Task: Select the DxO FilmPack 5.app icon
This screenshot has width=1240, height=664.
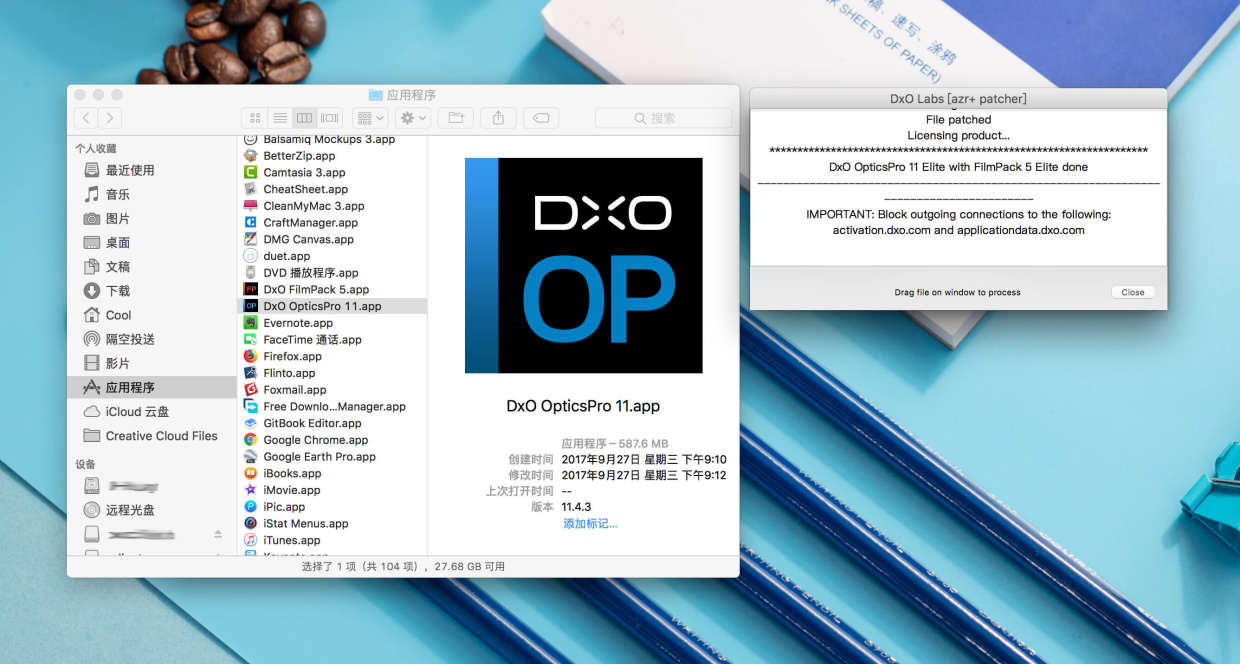Action: tap(251, 290)
